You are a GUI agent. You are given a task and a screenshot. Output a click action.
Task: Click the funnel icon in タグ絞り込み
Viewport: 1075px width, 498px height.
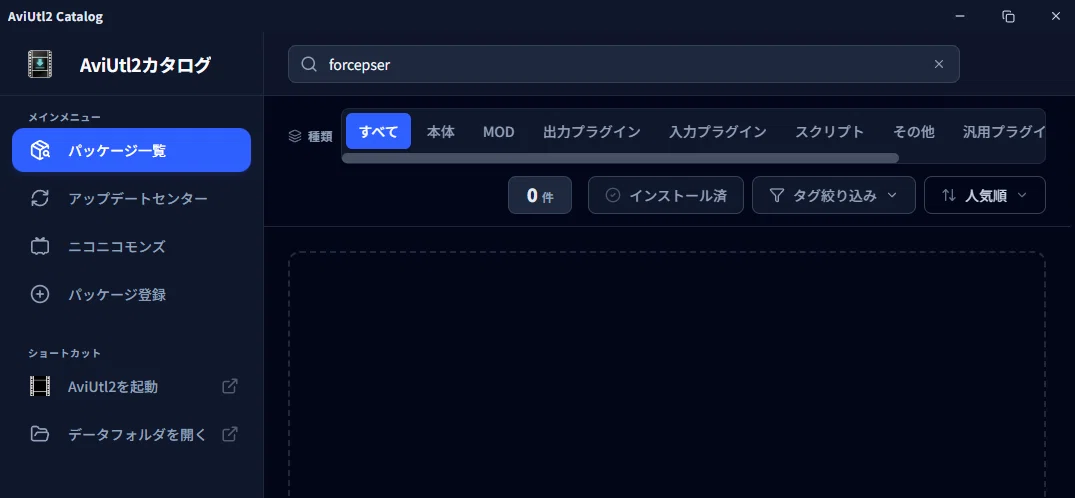(x=776, y=195)
